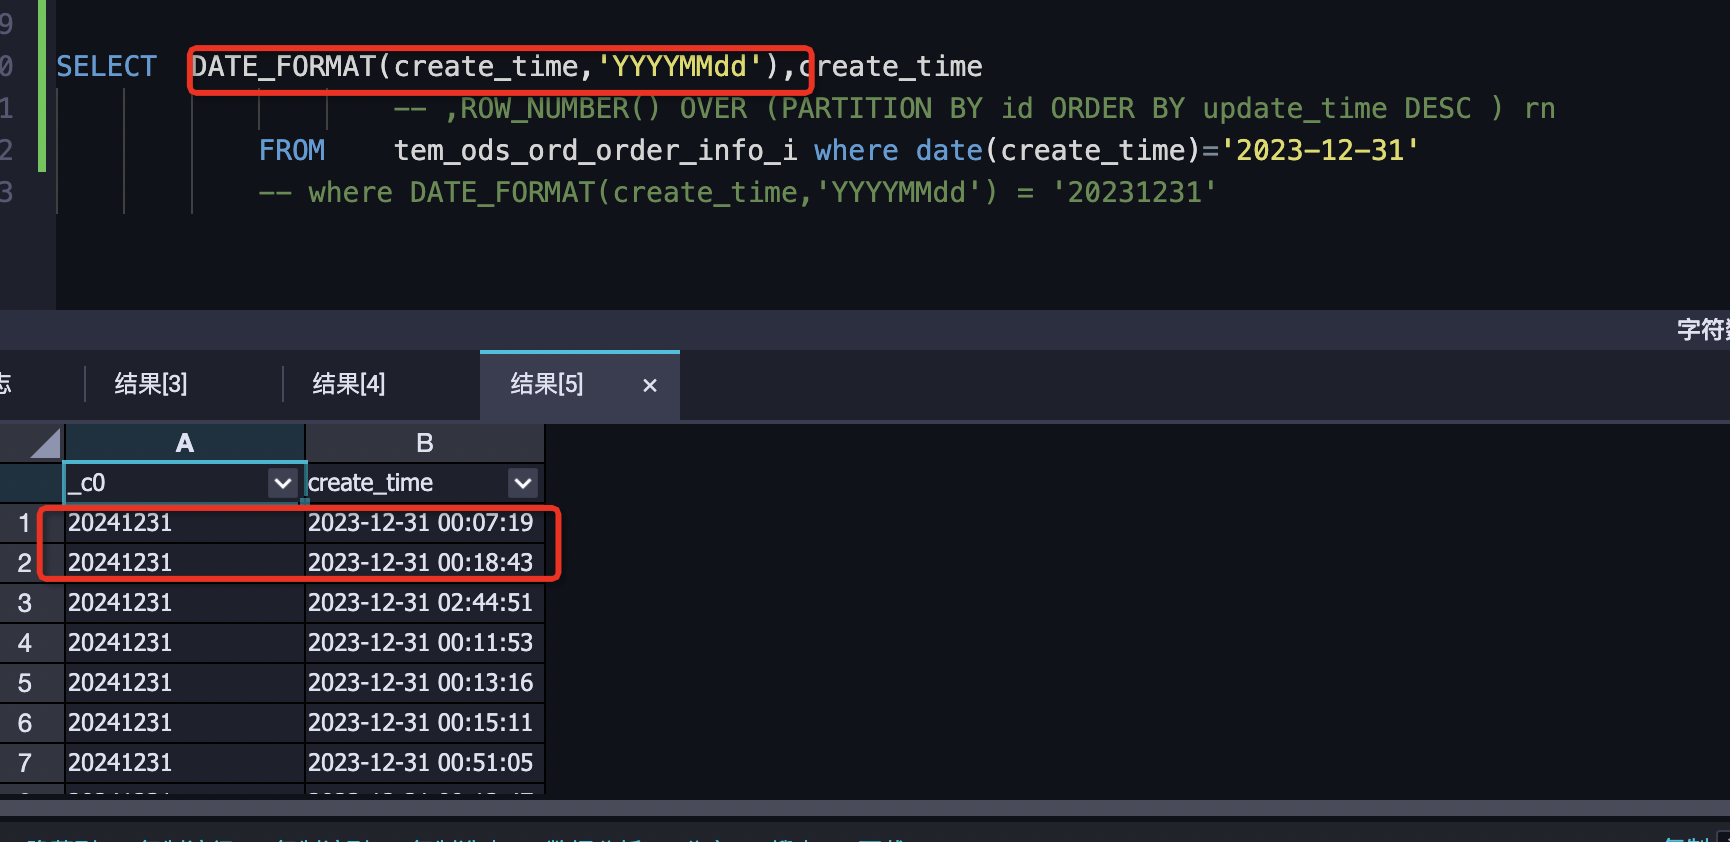Place cursor on the SELECT keyword
This screenshot has width=1730, height=842.
click(x=106, y=67)
